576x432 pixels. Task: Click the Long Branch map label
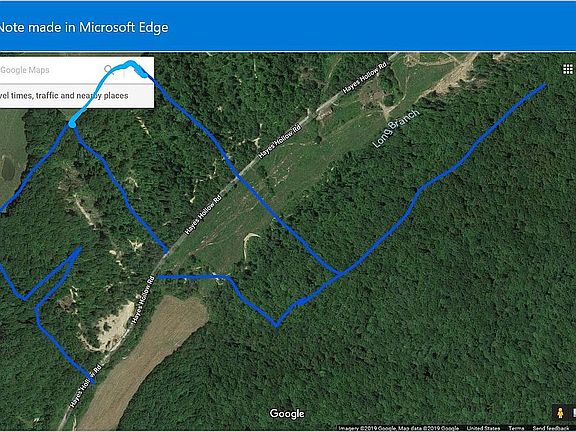click(396, 129)
